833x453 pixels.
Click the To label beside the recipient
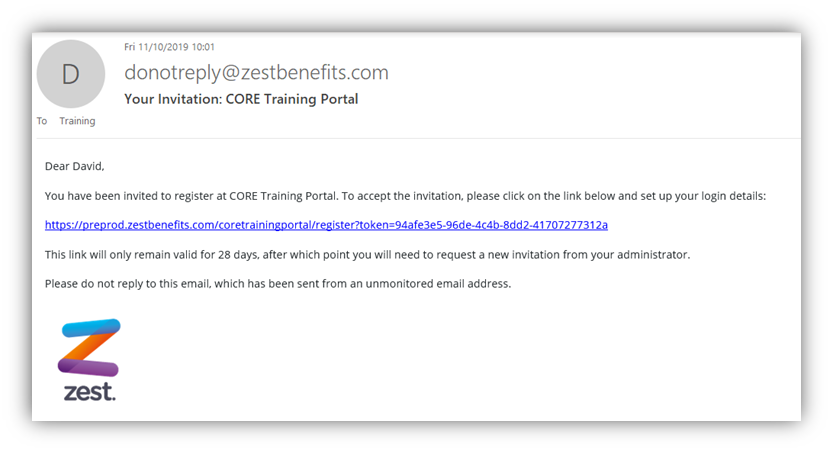(42, 121)
